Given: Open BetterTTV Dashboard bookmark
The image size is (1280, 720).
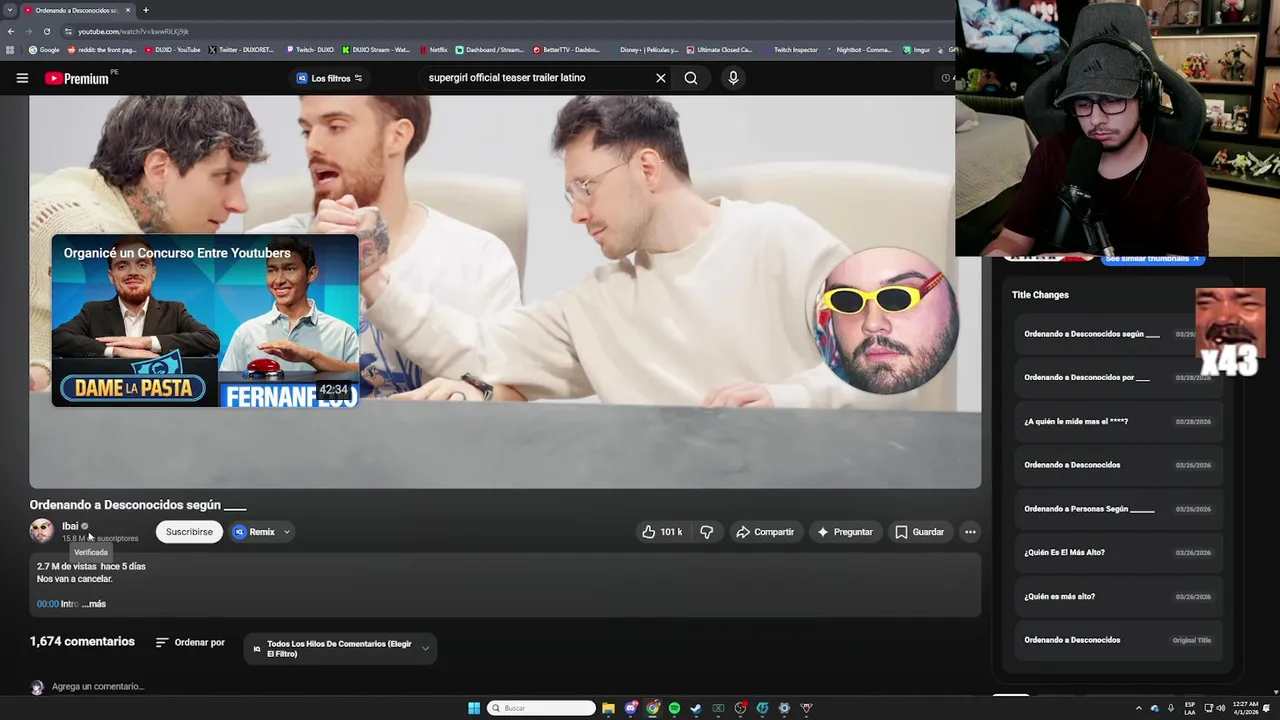Looking at the screenshot, I should point(566,50).
